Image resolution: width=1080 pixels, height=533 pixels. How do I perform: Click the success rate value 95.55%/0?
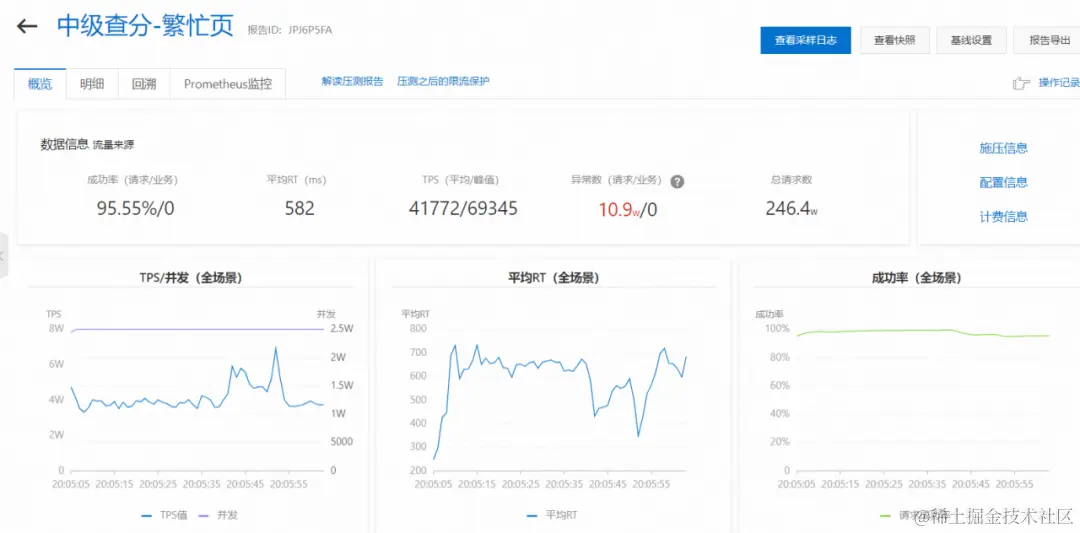click(136, 209)
